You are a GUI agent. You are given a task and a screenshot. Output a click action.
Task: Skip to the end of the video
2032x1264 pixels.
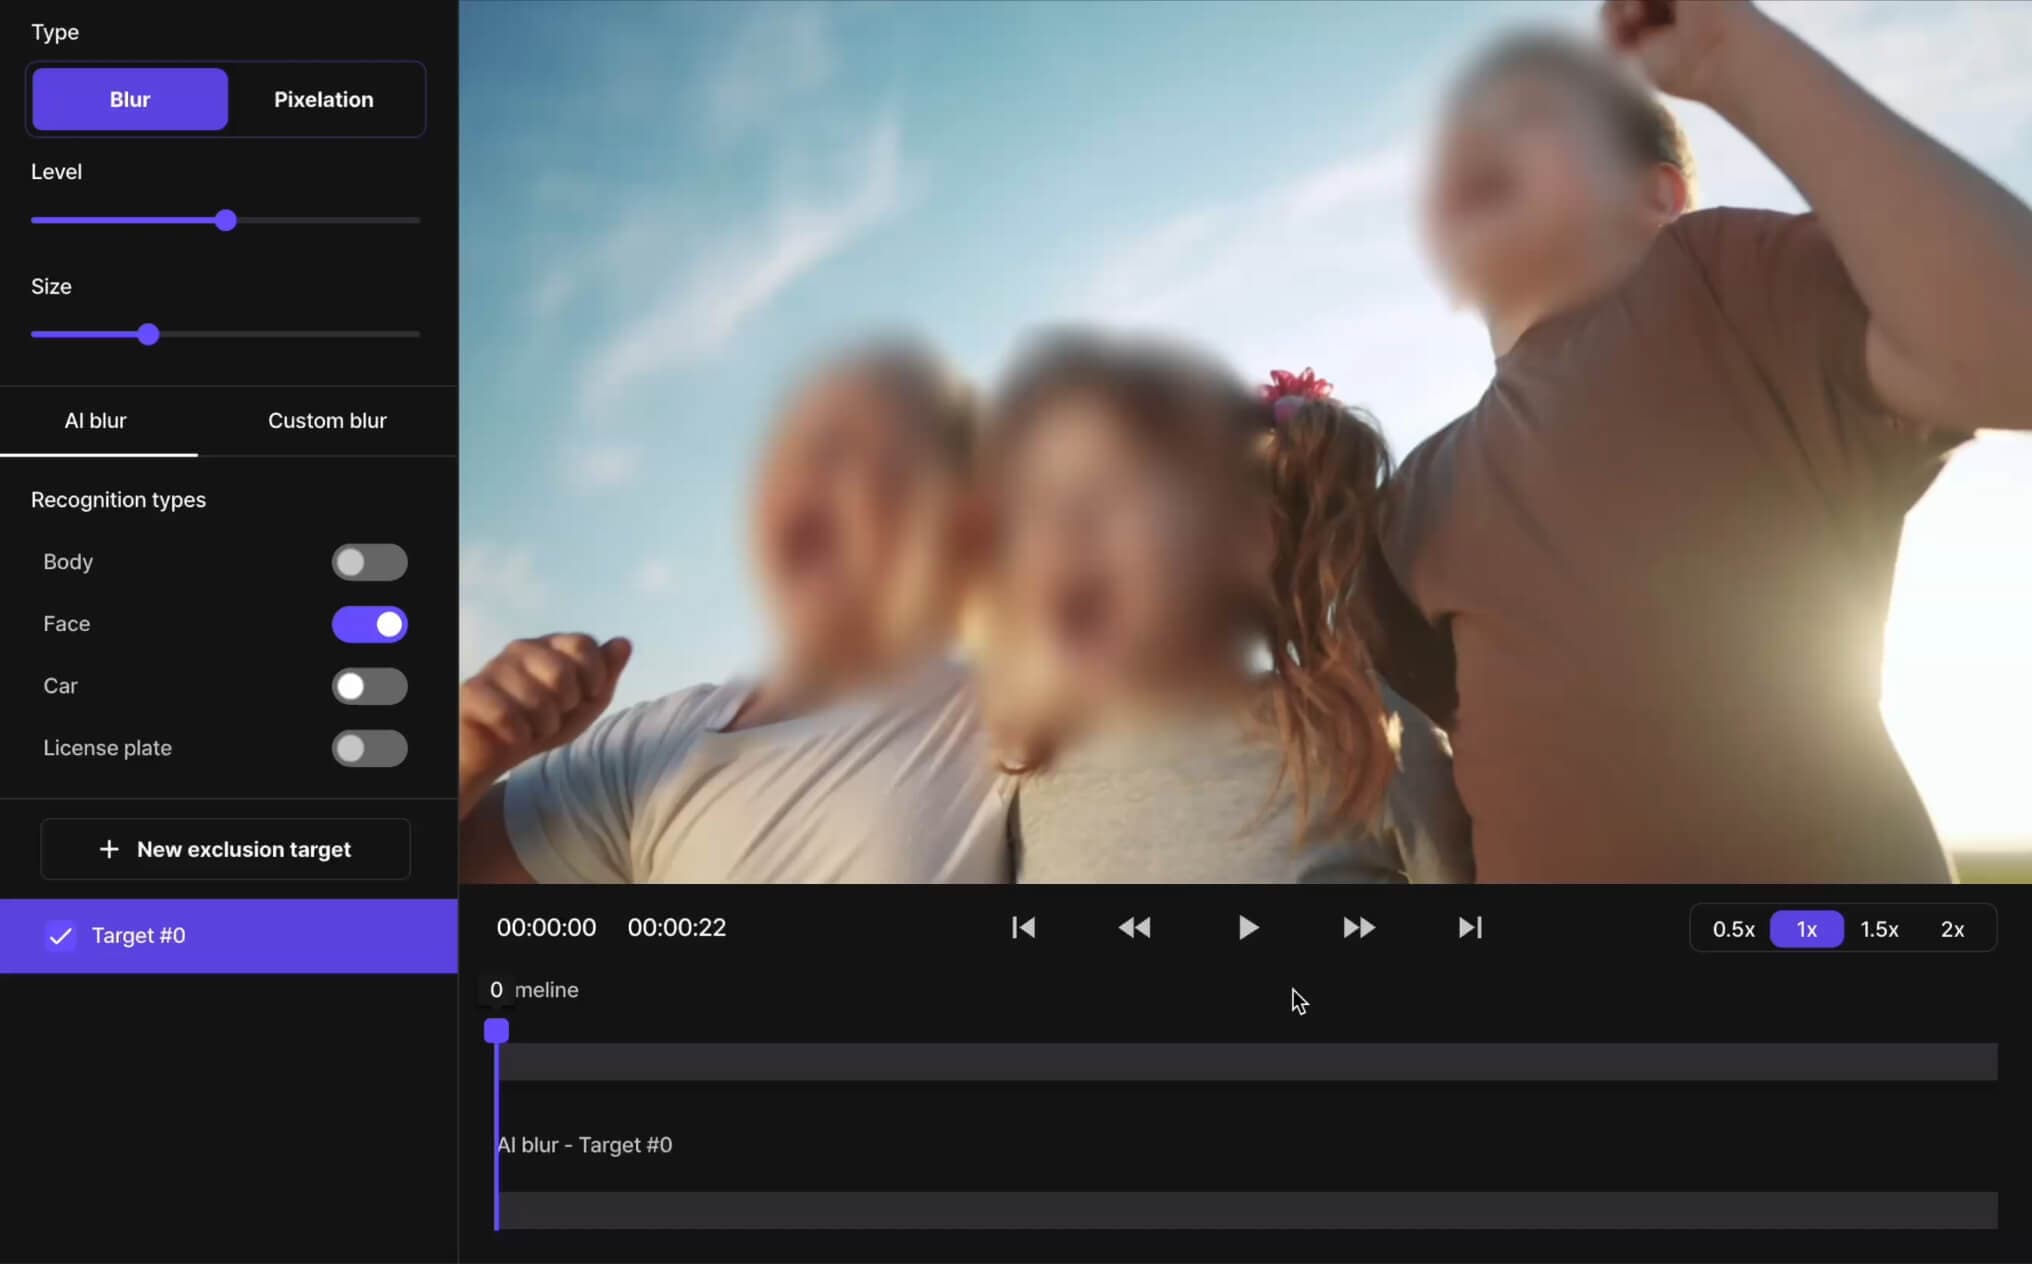click(1470, 928)
